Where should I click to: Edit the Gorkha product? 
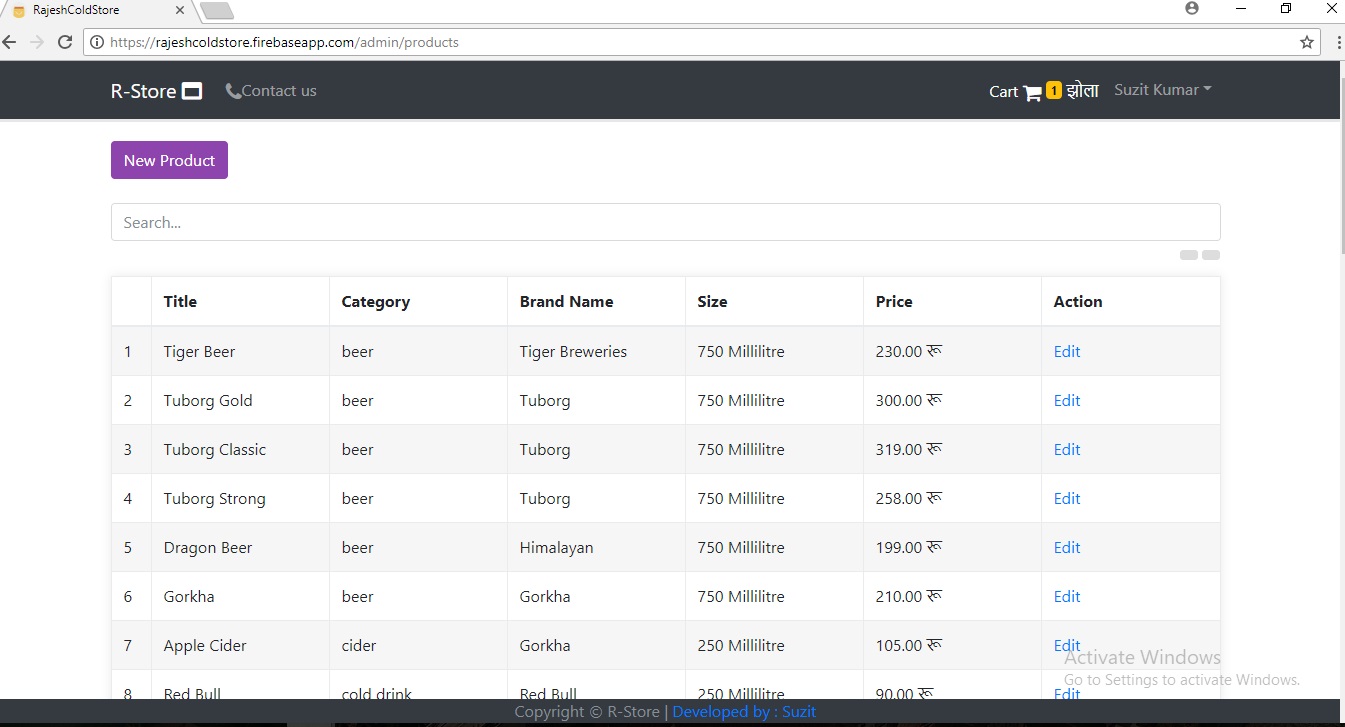point(1066,596)
